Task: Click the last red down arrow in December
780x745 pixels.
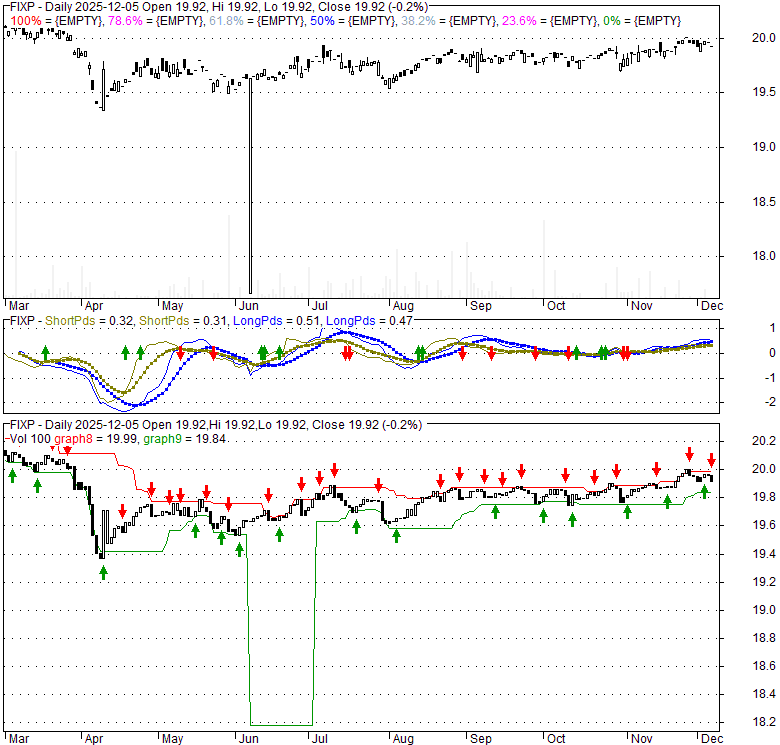Action: [712, 461]
